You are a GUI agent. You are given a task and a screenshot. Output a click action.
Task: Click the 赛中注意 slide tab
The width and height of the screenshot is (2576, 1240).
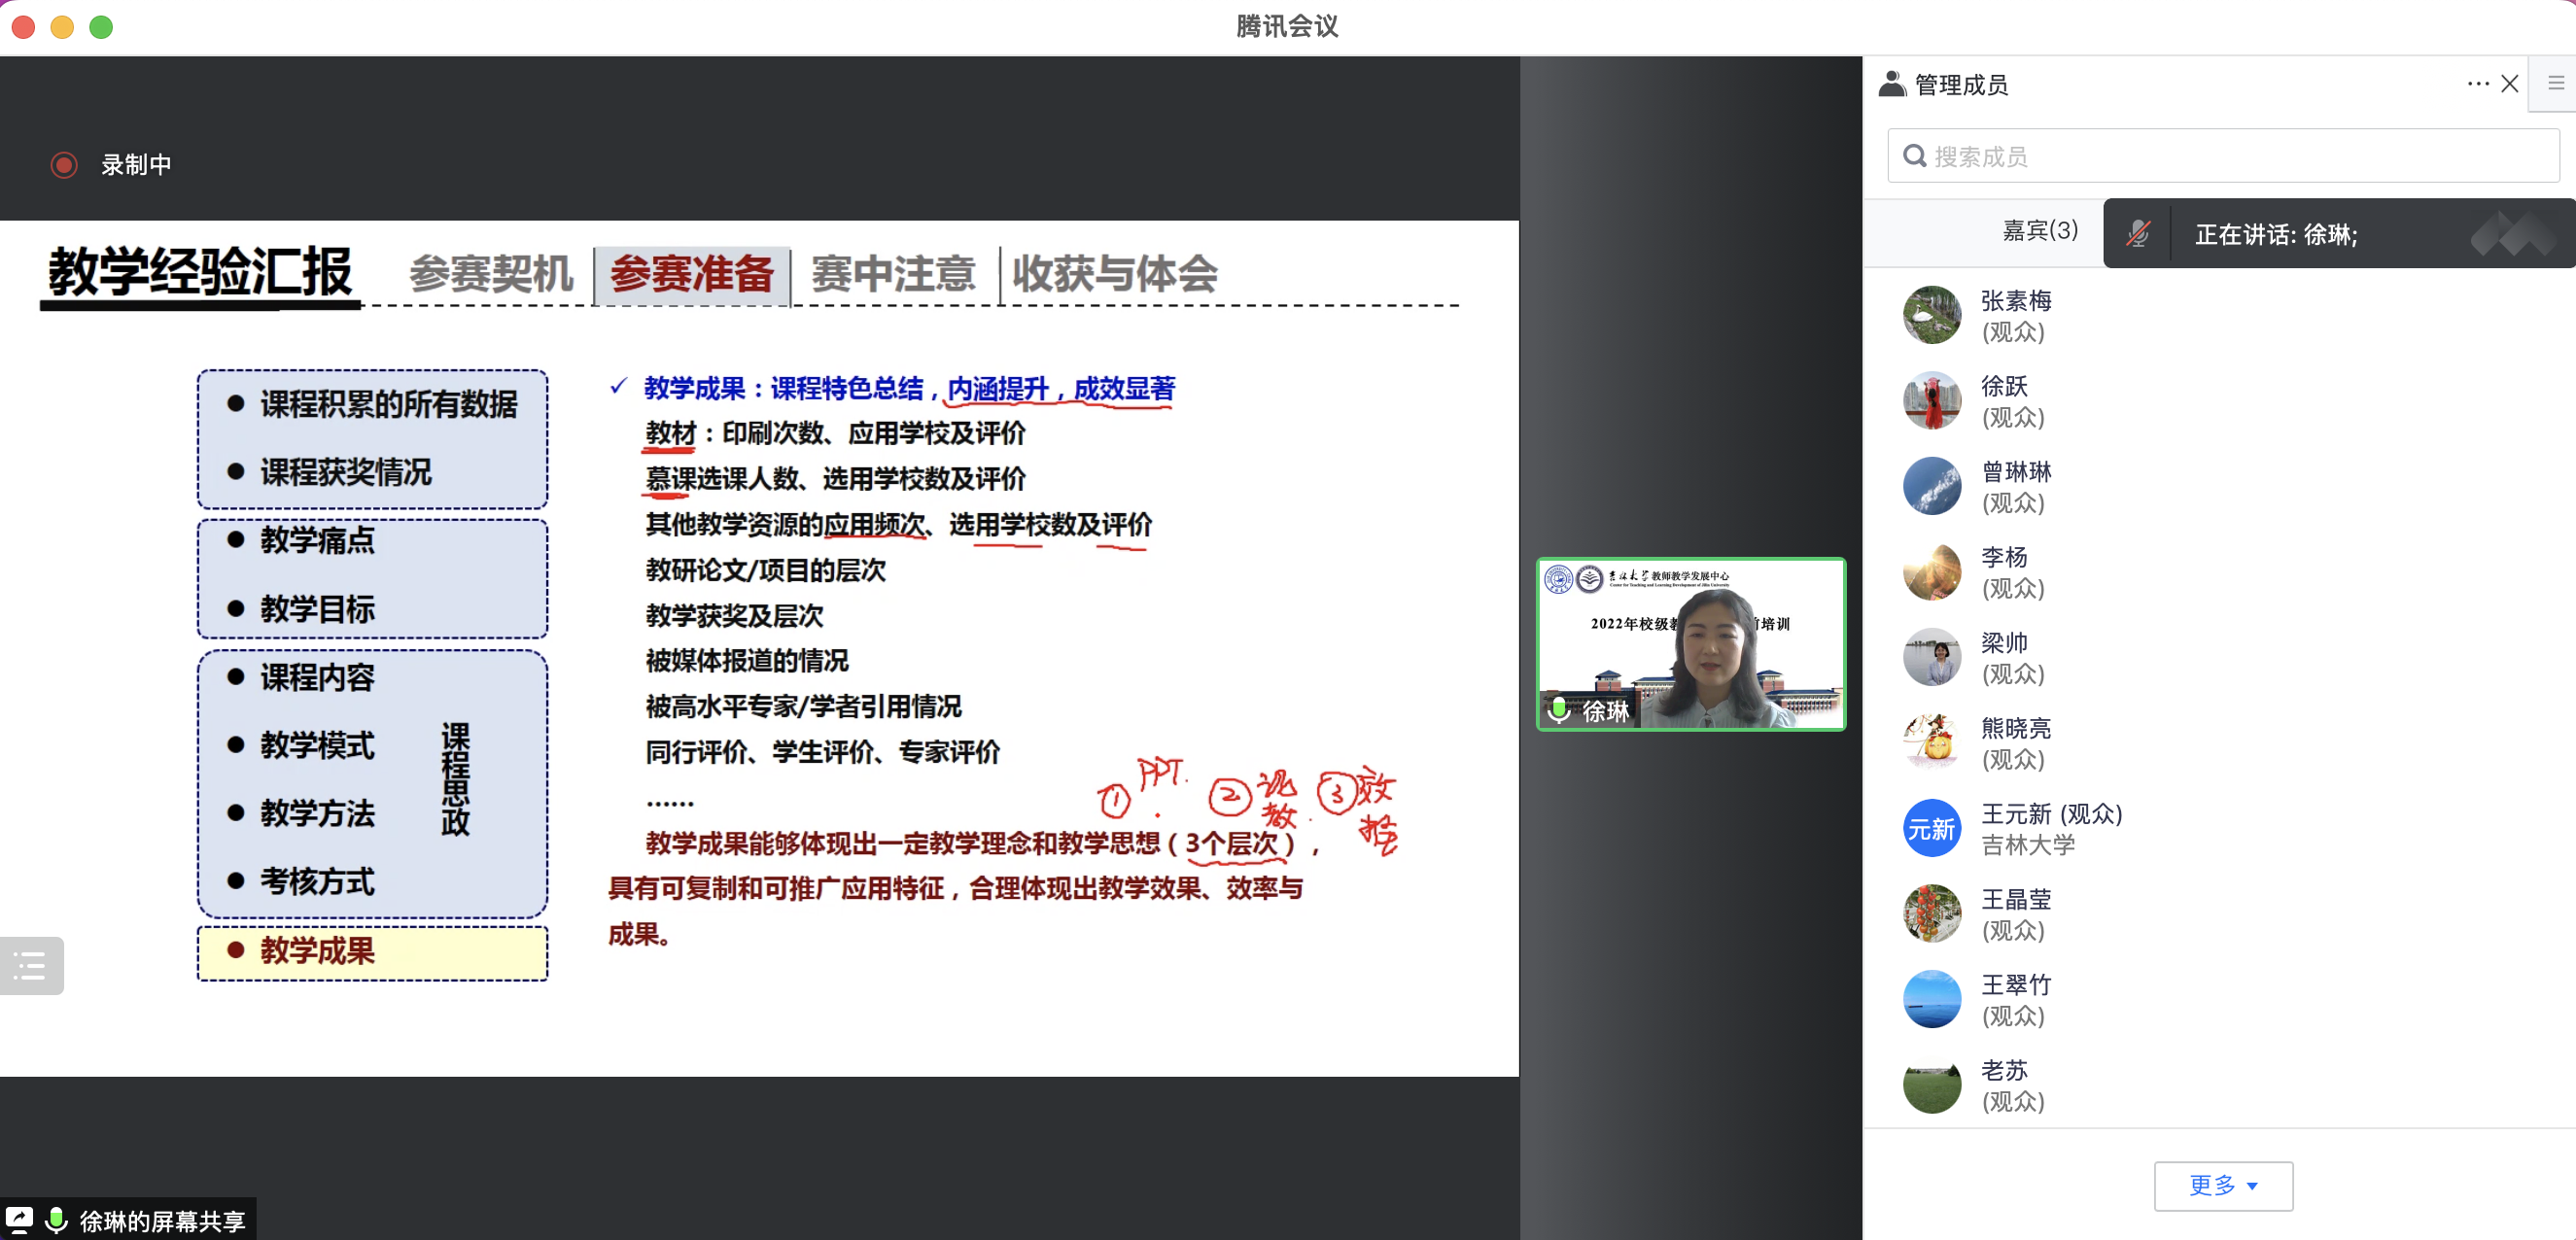tap(893, 274)
